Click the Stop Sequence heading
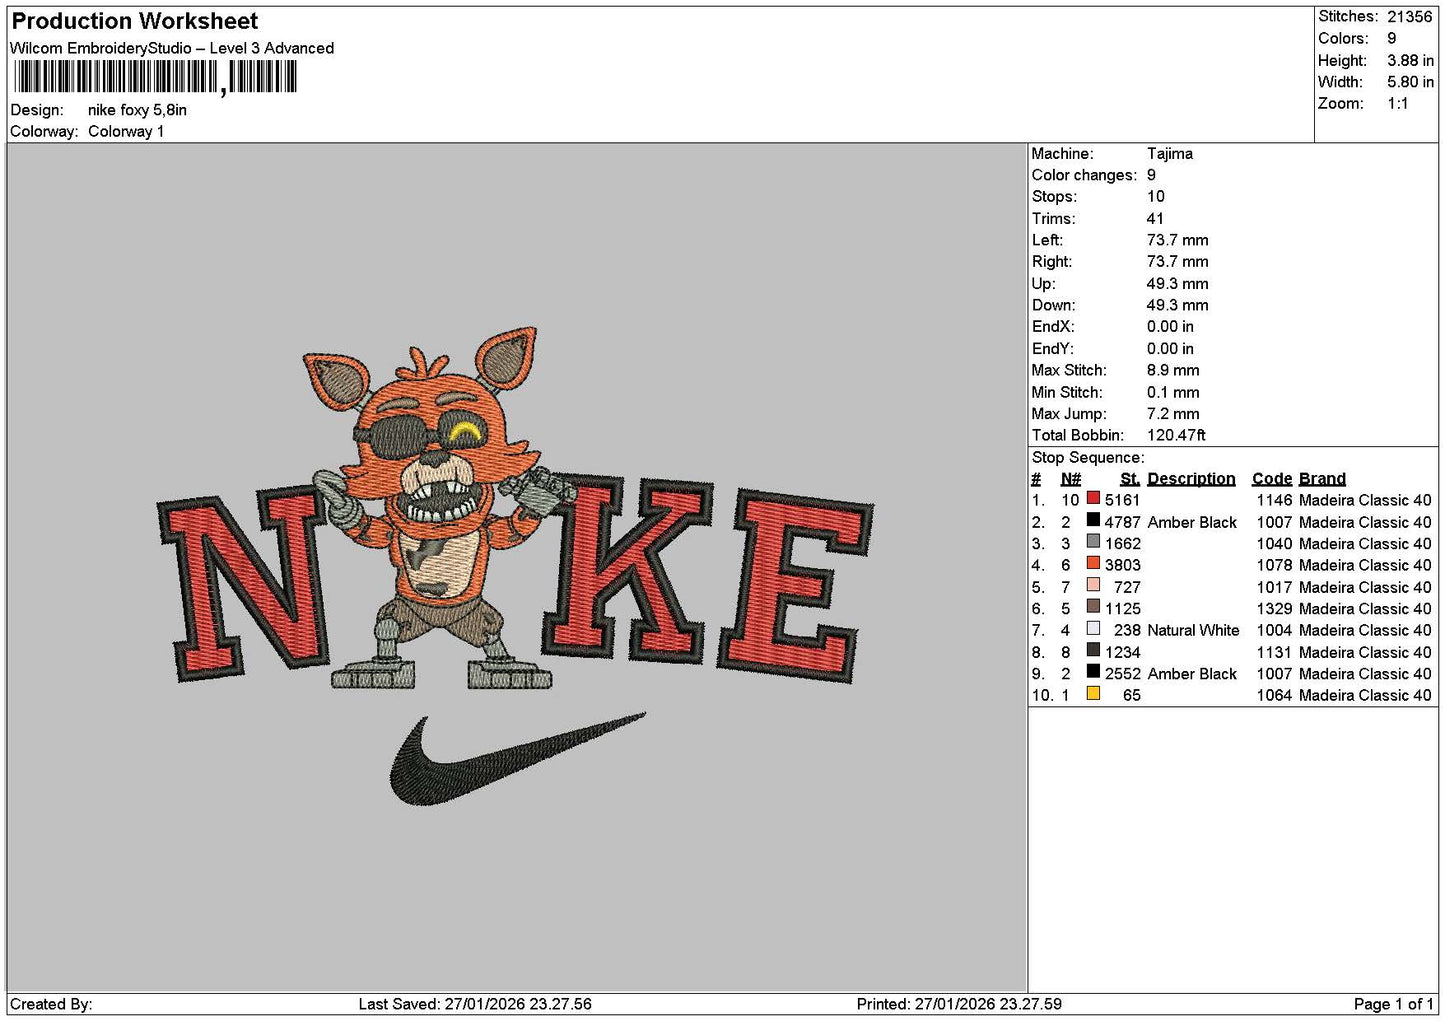The width and height of the screenshot is (1445, 1021). 1088,457
